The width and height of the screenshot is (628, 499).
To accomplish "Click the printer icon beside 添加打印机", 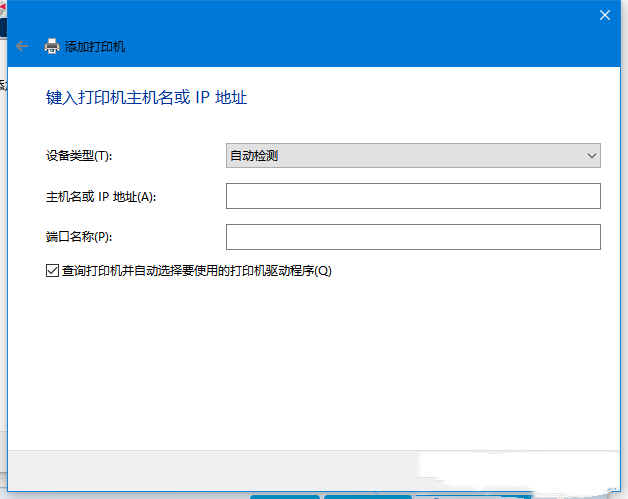I will pos(52,46).
